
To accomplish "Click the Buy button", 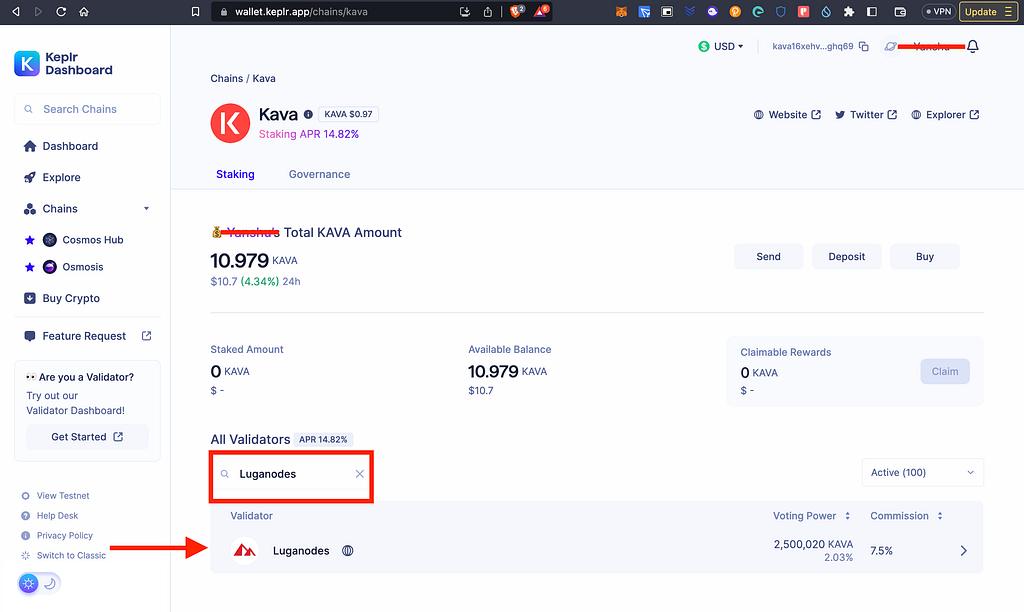I will [925, 257].
